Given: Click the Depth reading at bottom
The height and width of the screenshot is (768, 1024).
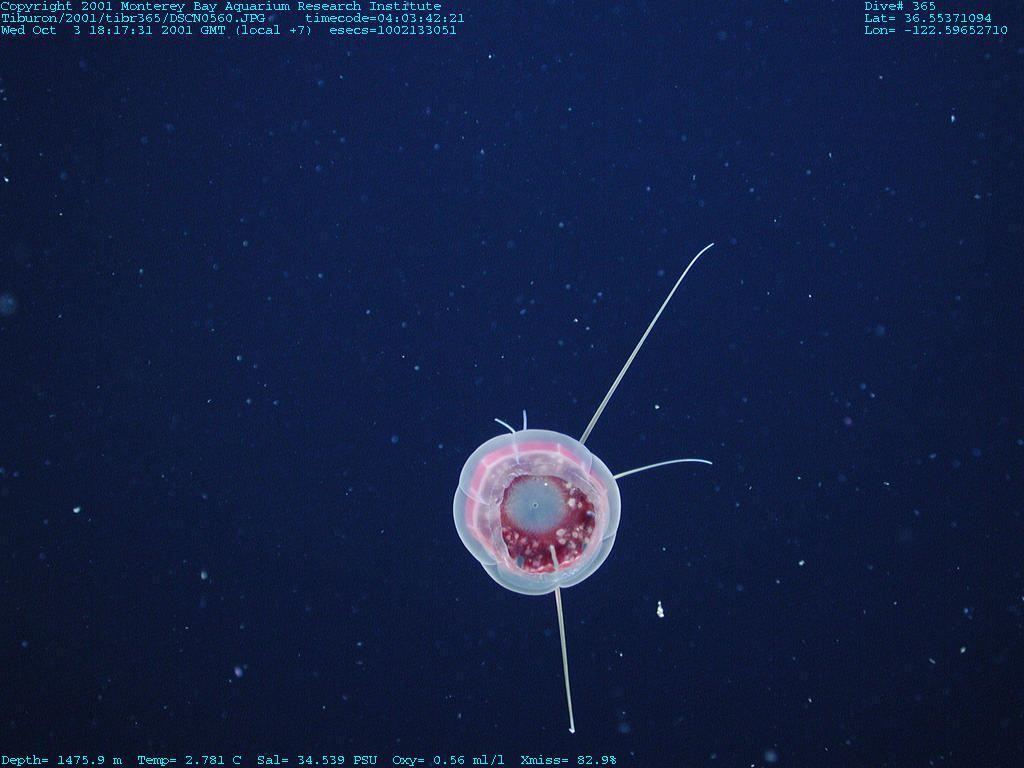Looking at the screenshot, I should [x=61, y=760].
